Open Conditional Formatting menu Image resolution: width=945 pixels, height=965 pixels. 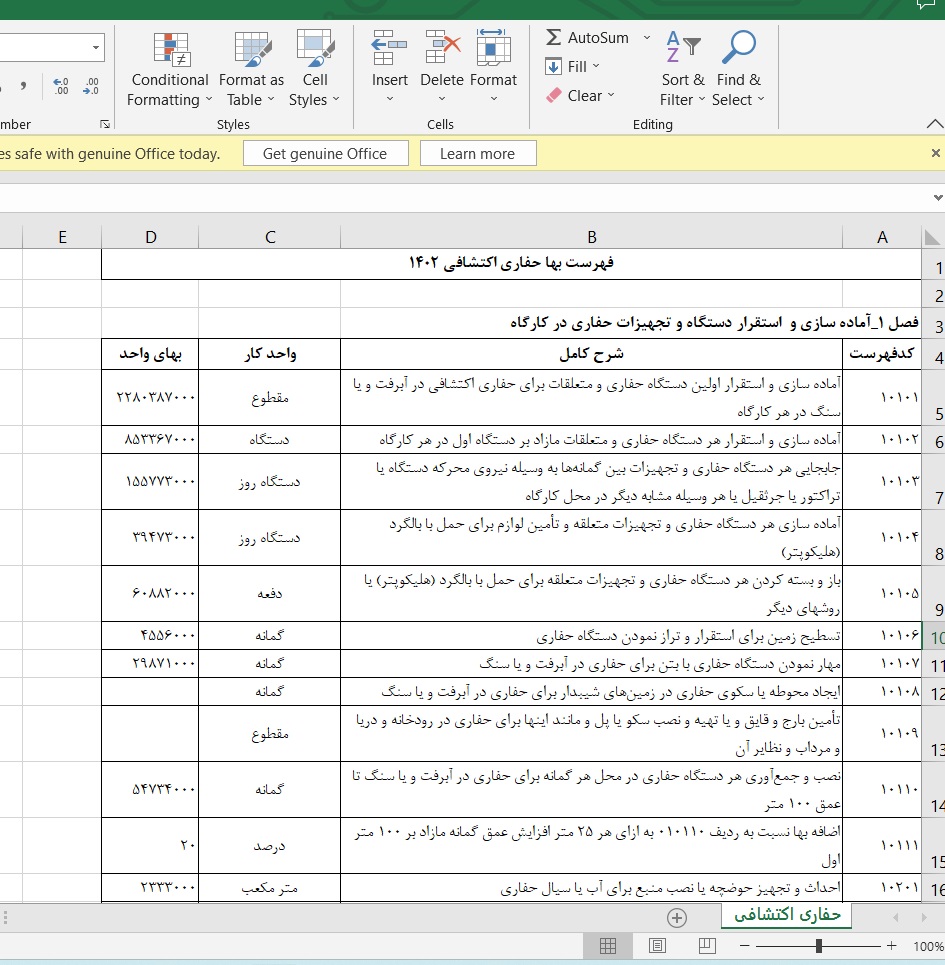click(170, 70)
